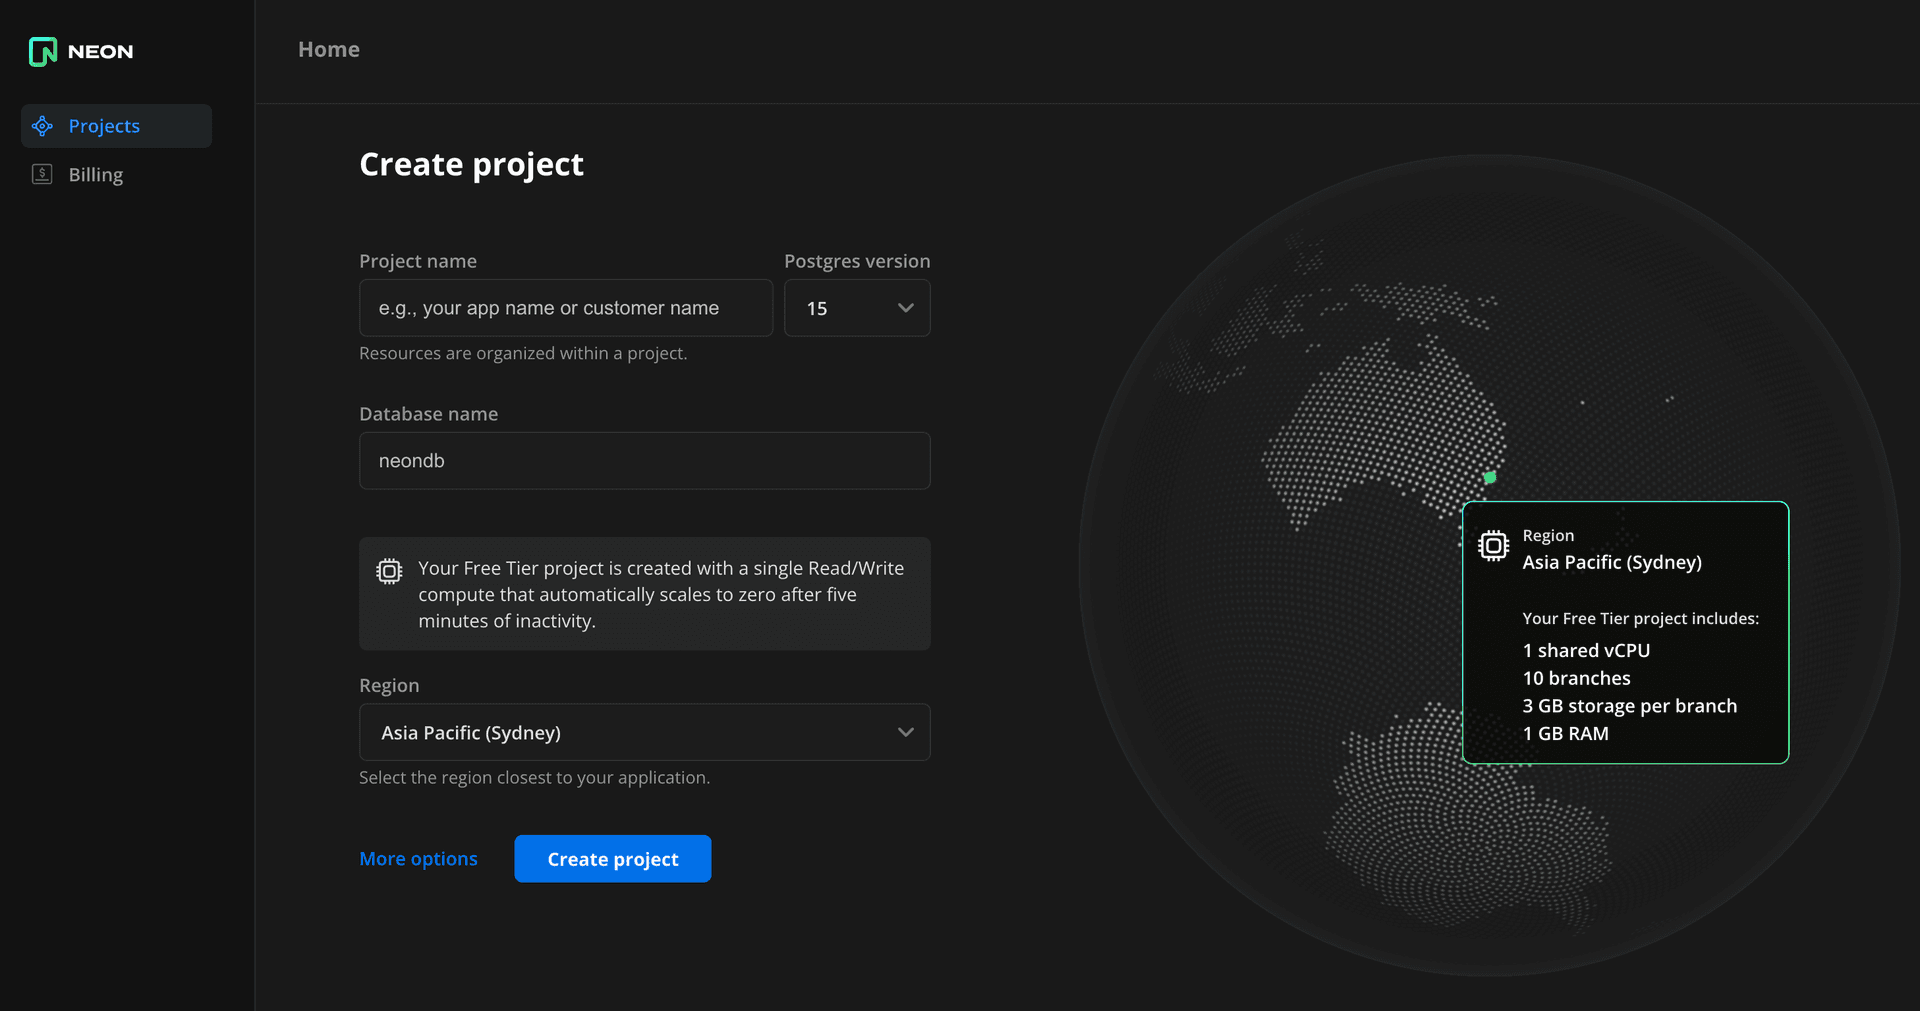Screen dimensions: 1920x1011
Task: Click the Home breadcrumb in the header
Action: (x=329, y=49)
